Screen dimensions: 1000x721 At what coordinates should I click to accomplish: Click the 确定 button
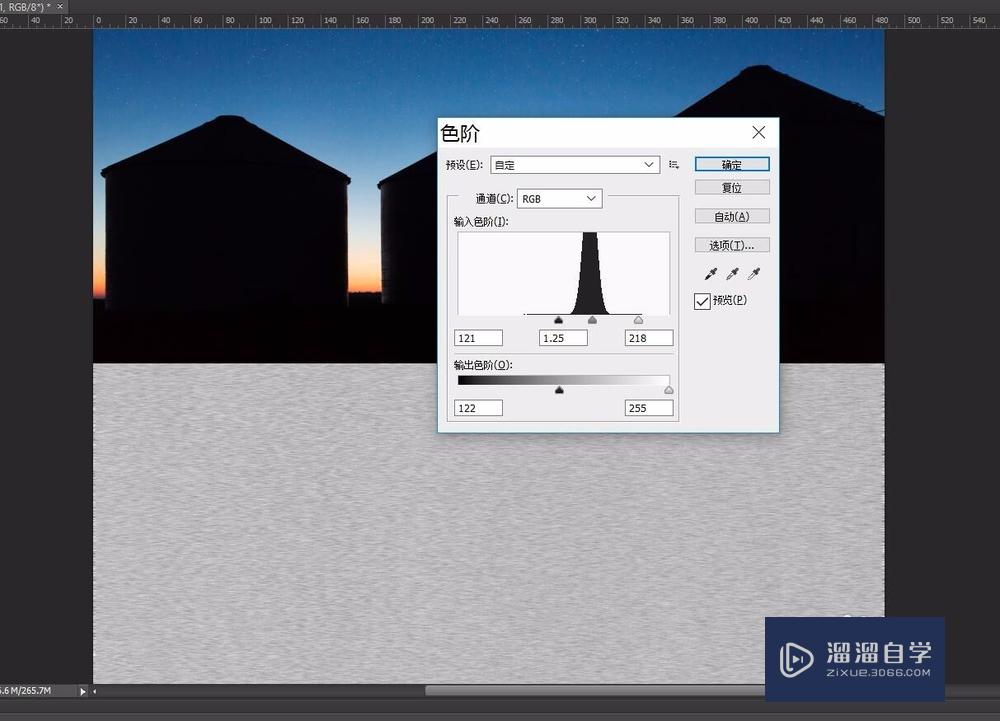pyautogui.click(x=732, y=164)
